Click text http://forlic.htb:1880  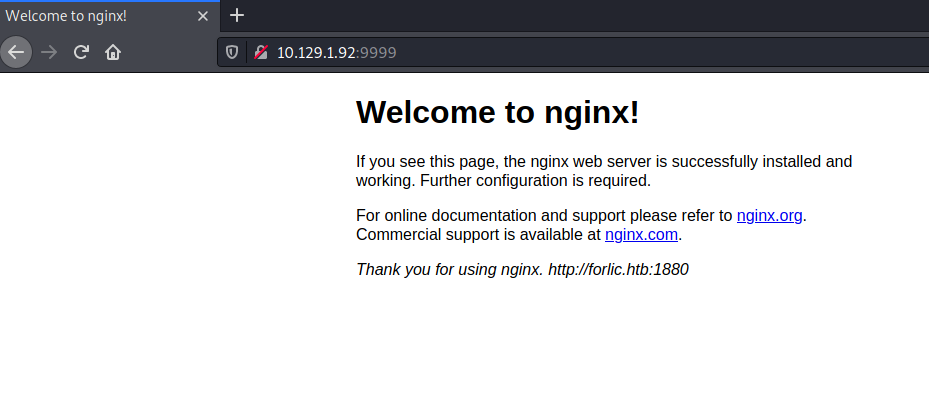[x=618, y=270]
